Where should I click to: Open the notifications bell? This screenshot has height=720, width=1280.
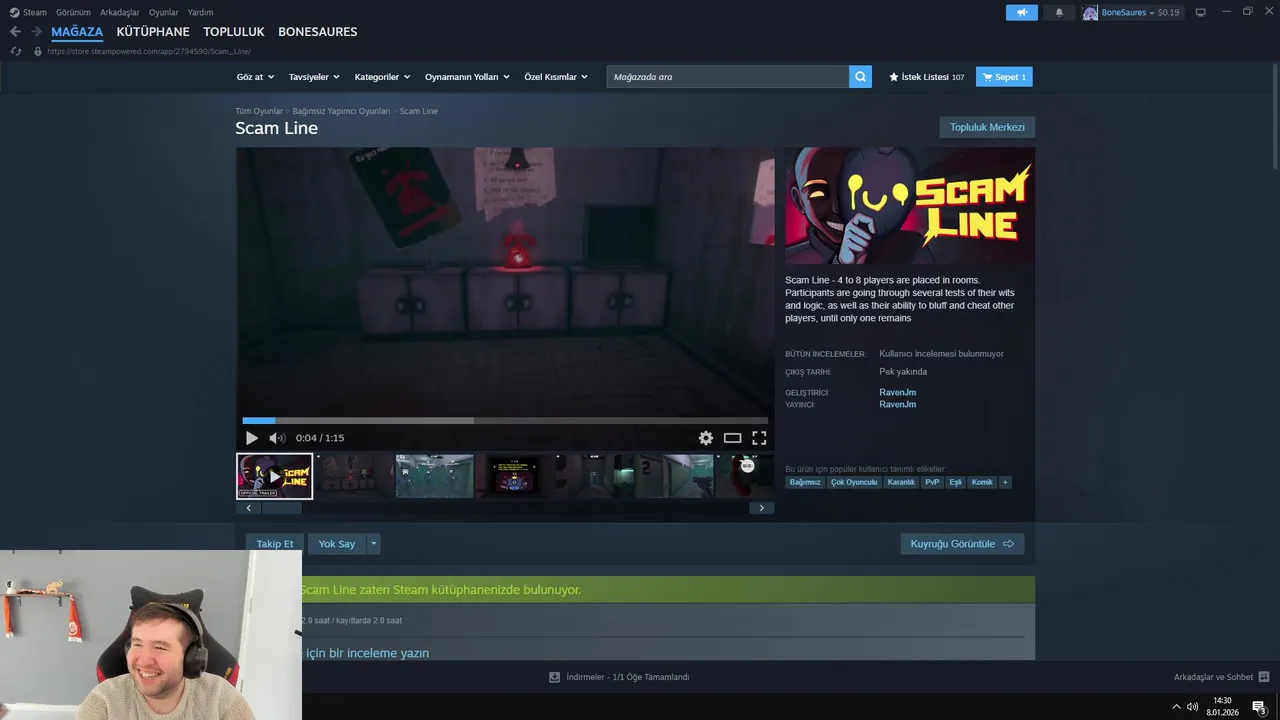tap(1059, 12)
